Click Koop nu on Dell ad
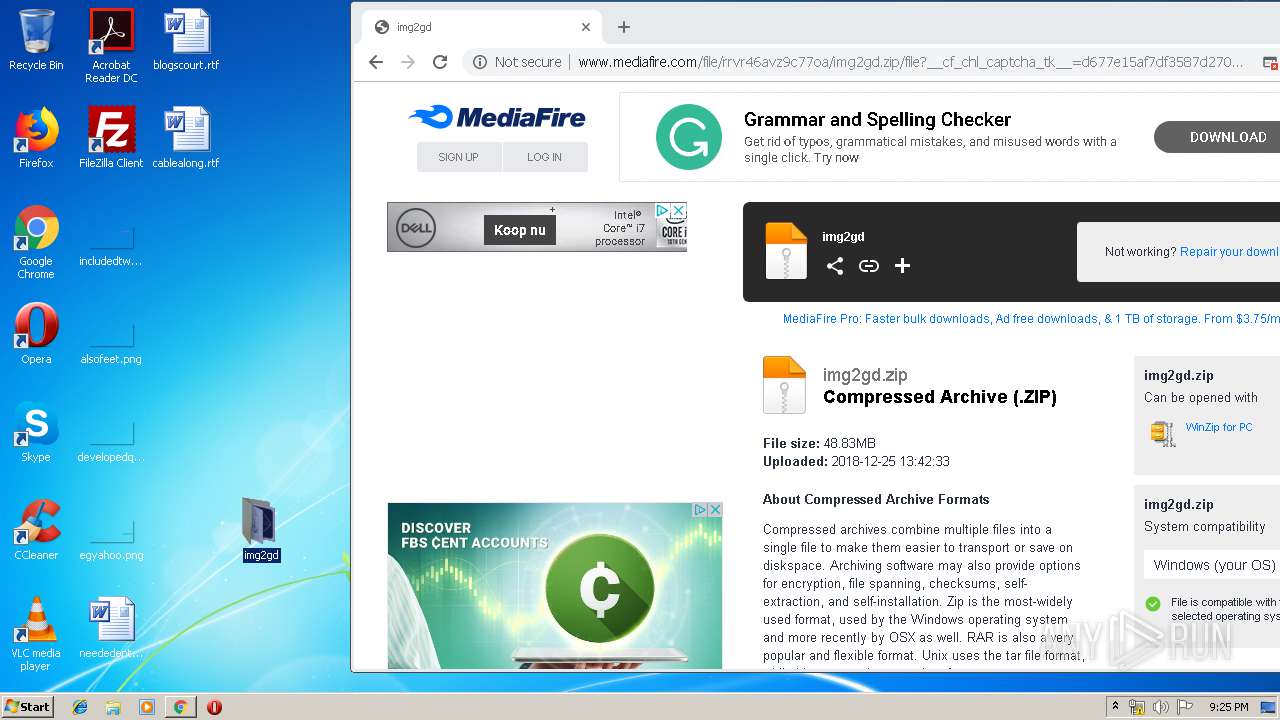This screenshot has height=720, width=1280. pos(519,230)
